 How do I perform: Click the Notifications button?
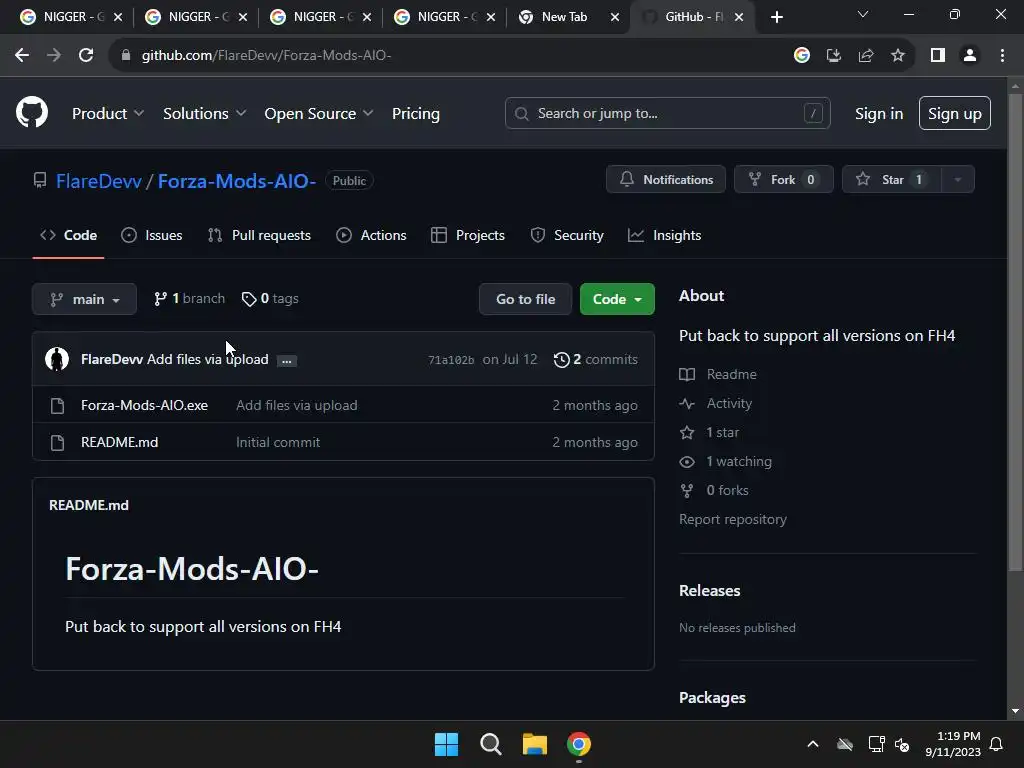(665, 180)
